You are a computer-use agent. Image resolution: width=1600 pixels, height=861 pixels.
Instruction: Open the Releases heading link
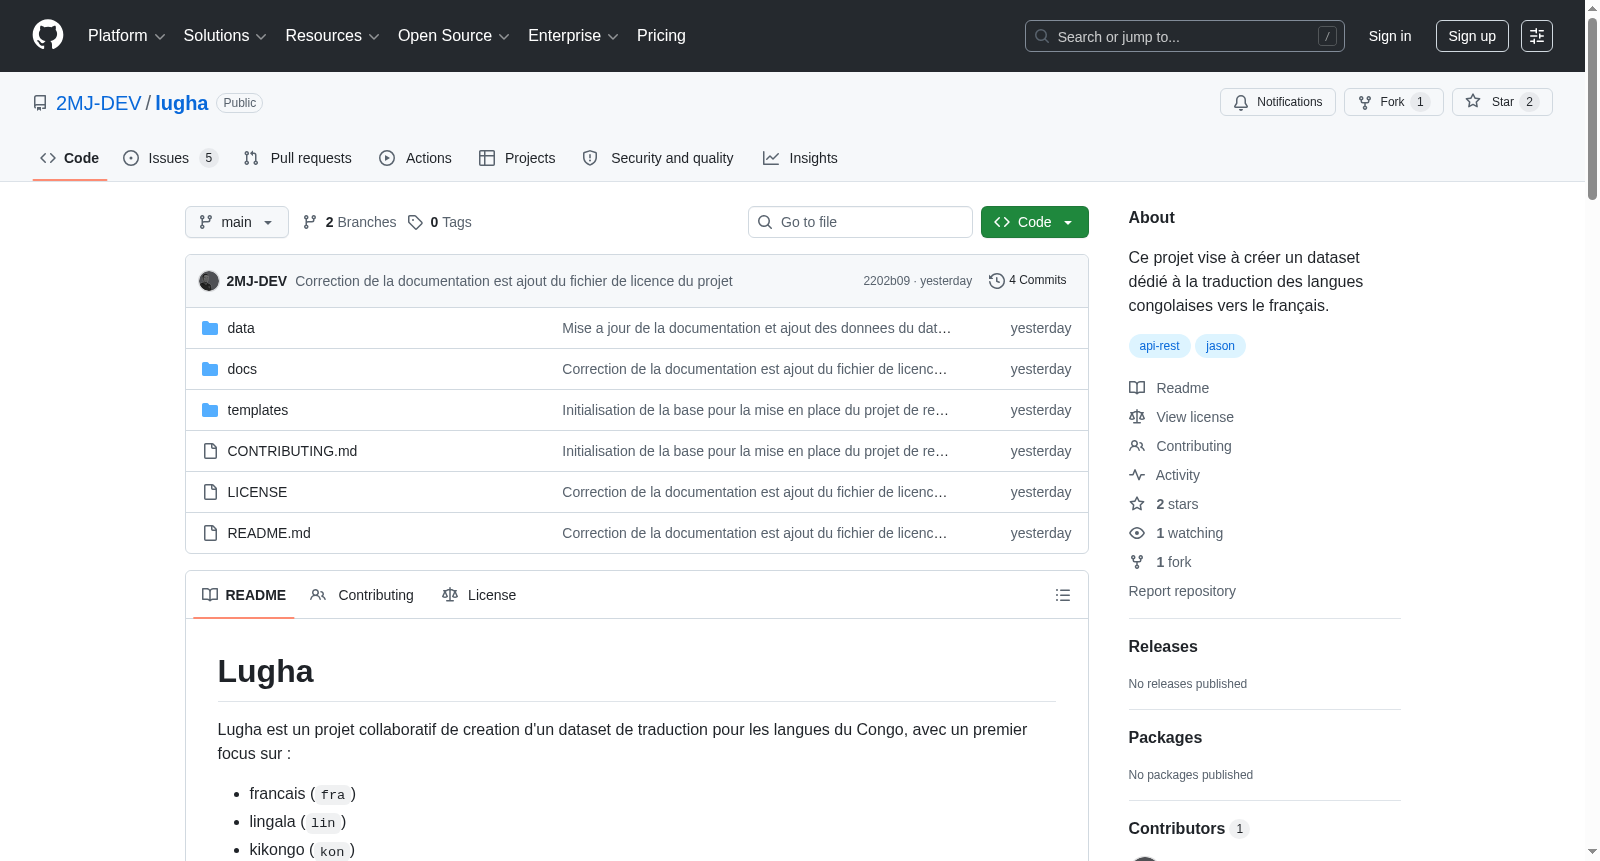click(x=1163, y=647)
